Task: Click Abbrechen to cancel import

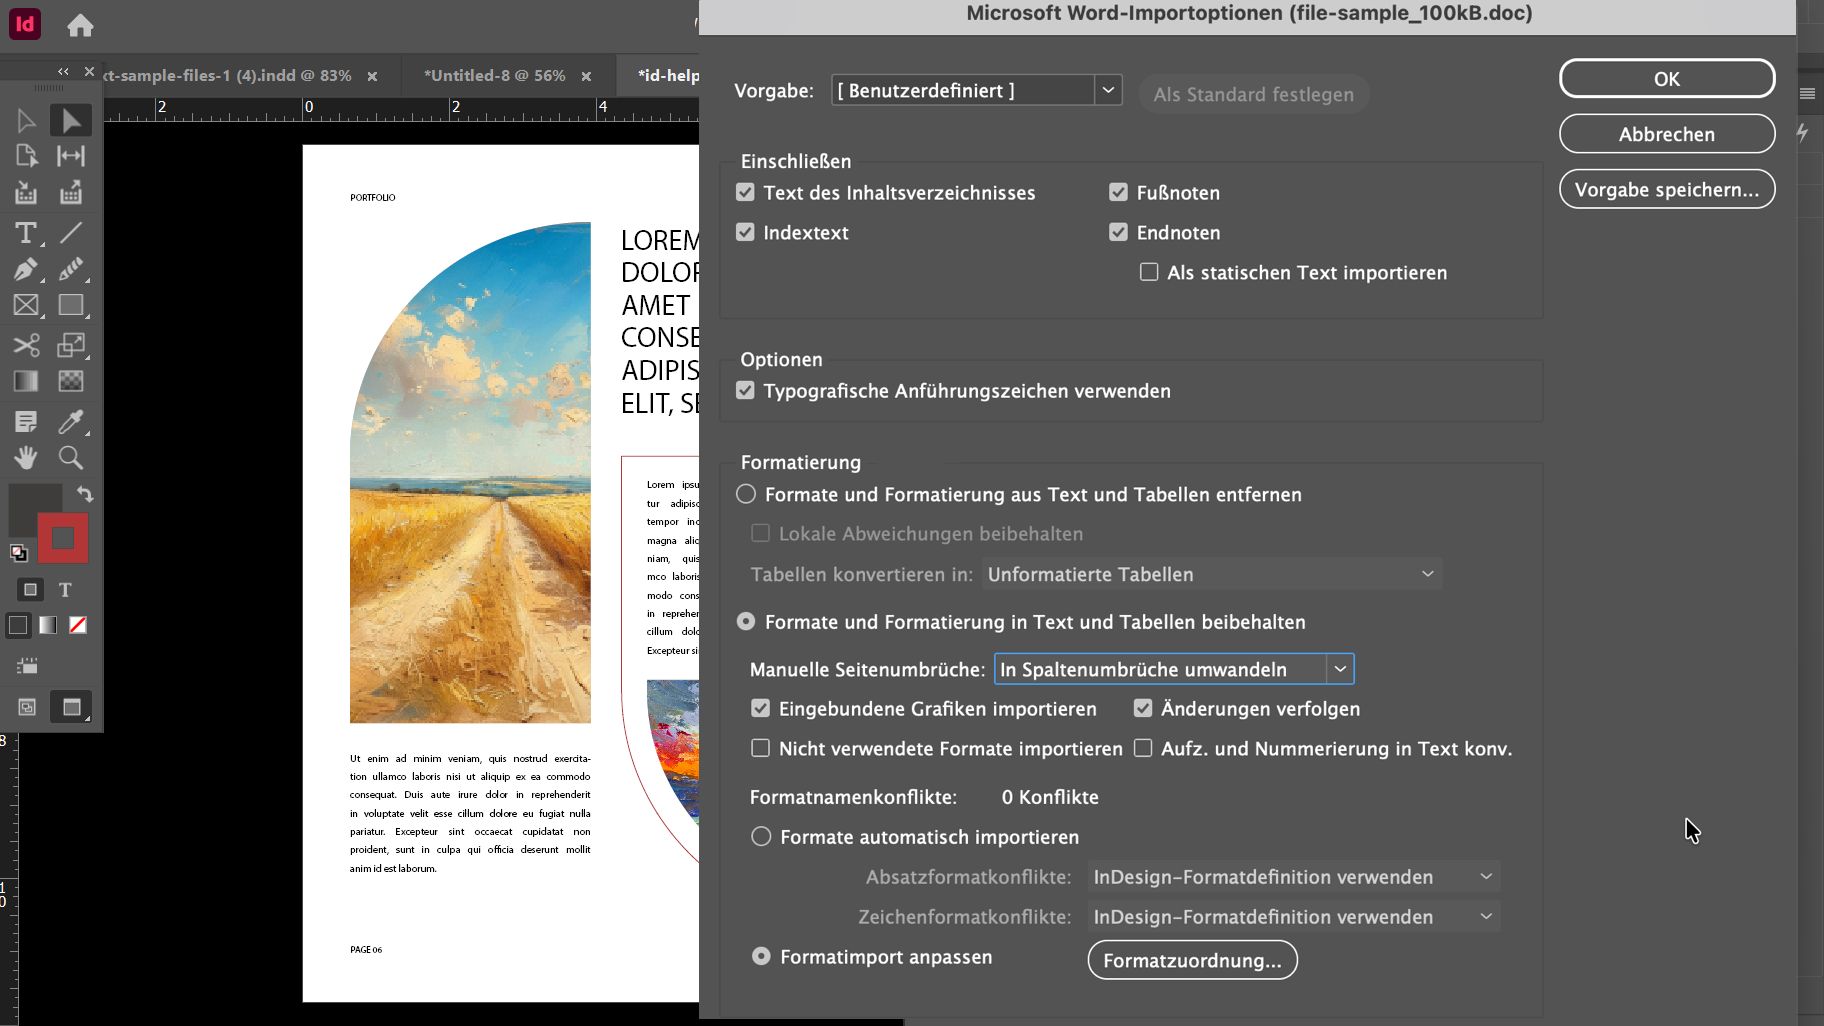Action: (x=1667, y=134)
